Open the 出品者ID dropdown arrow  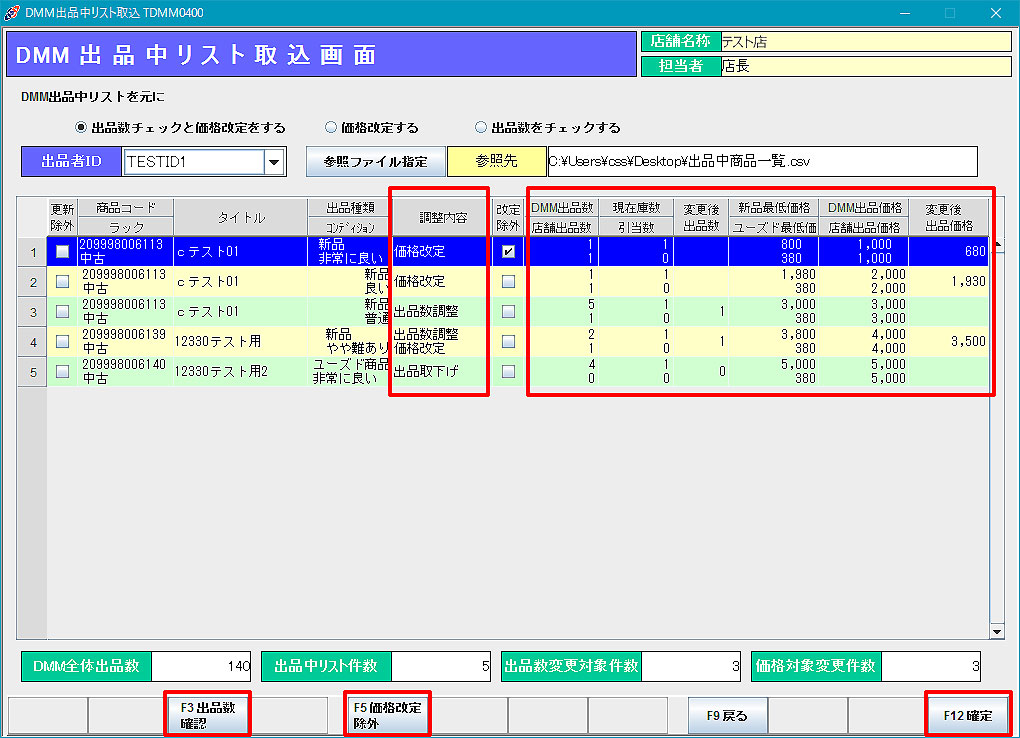tap(273, 161)
